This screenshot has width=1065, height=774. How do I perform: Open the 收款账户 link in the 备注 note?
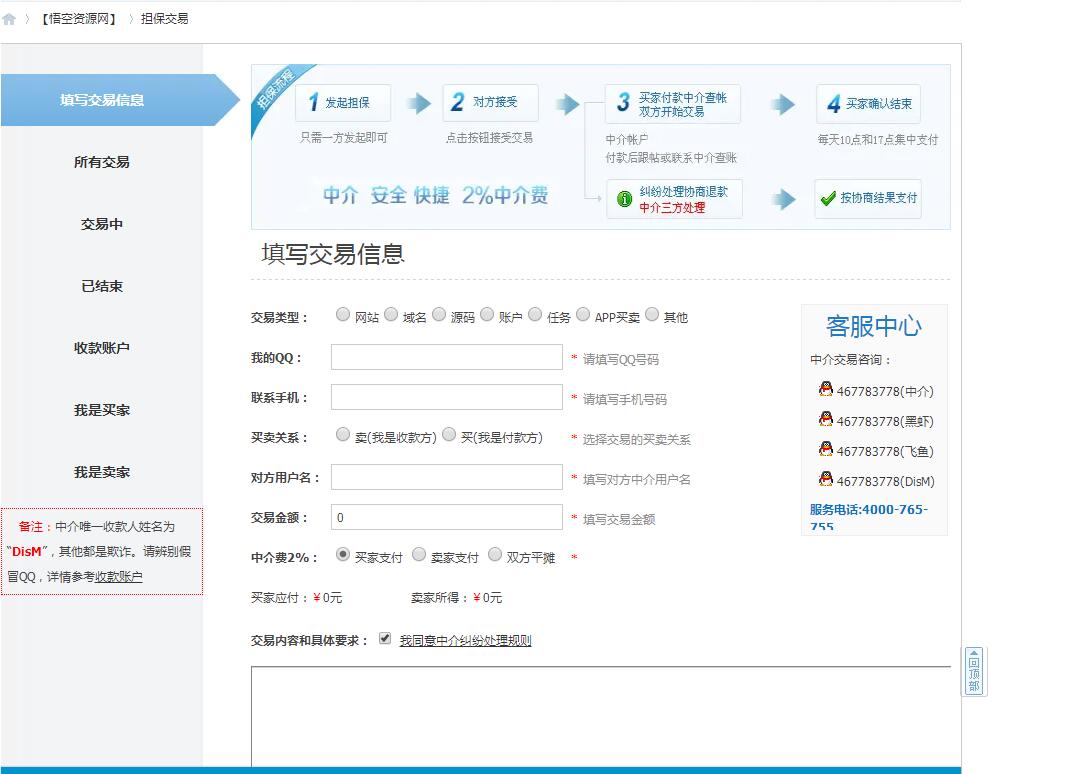click(x=118, y=577)
